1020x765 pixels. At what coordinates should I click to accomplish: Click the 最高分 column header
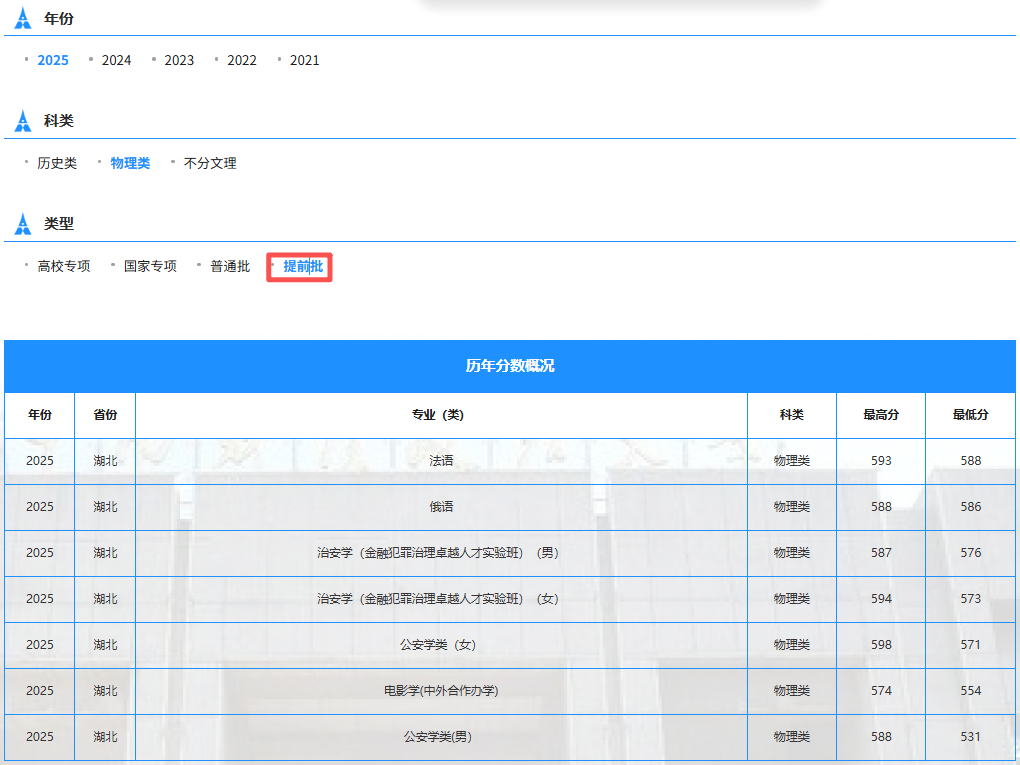(881, 415)
